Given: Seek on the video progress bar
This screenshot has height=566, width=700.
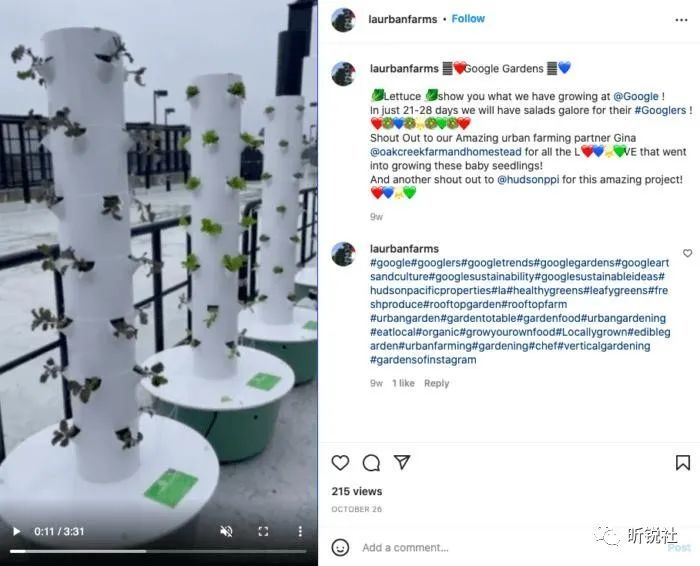Looking at the screenshot, I should tap(158, 551).
